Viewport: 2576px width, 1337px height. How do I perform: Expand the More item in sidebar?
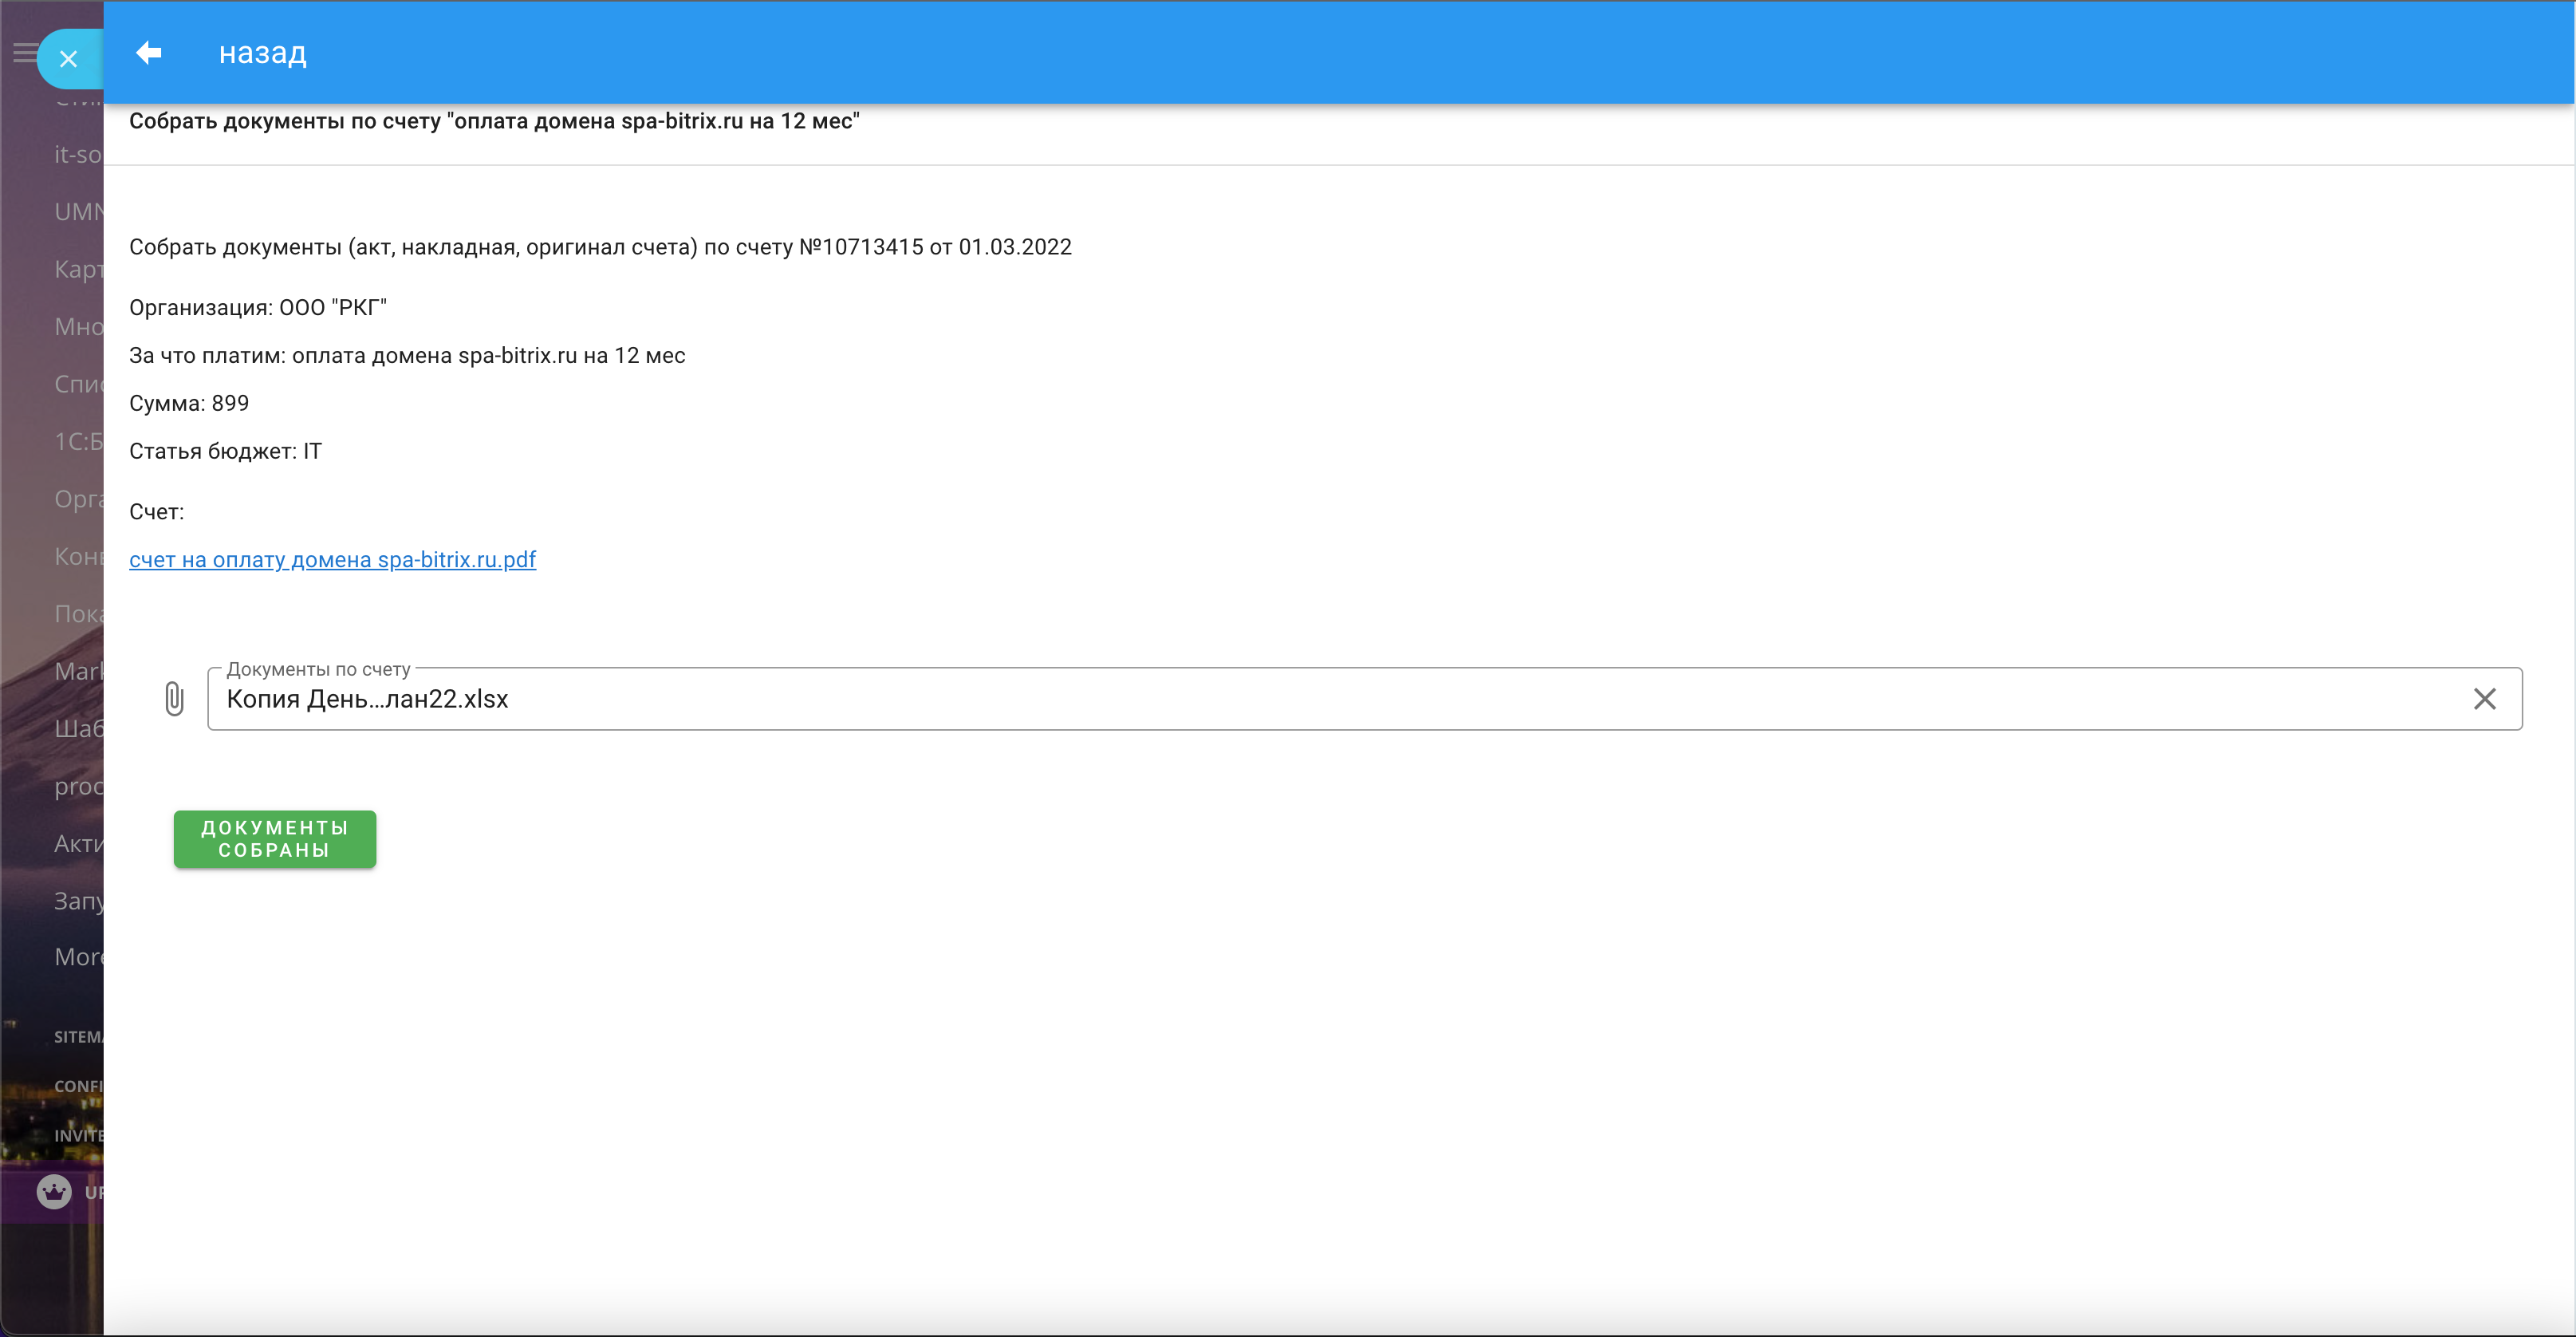tap(78, 957)
